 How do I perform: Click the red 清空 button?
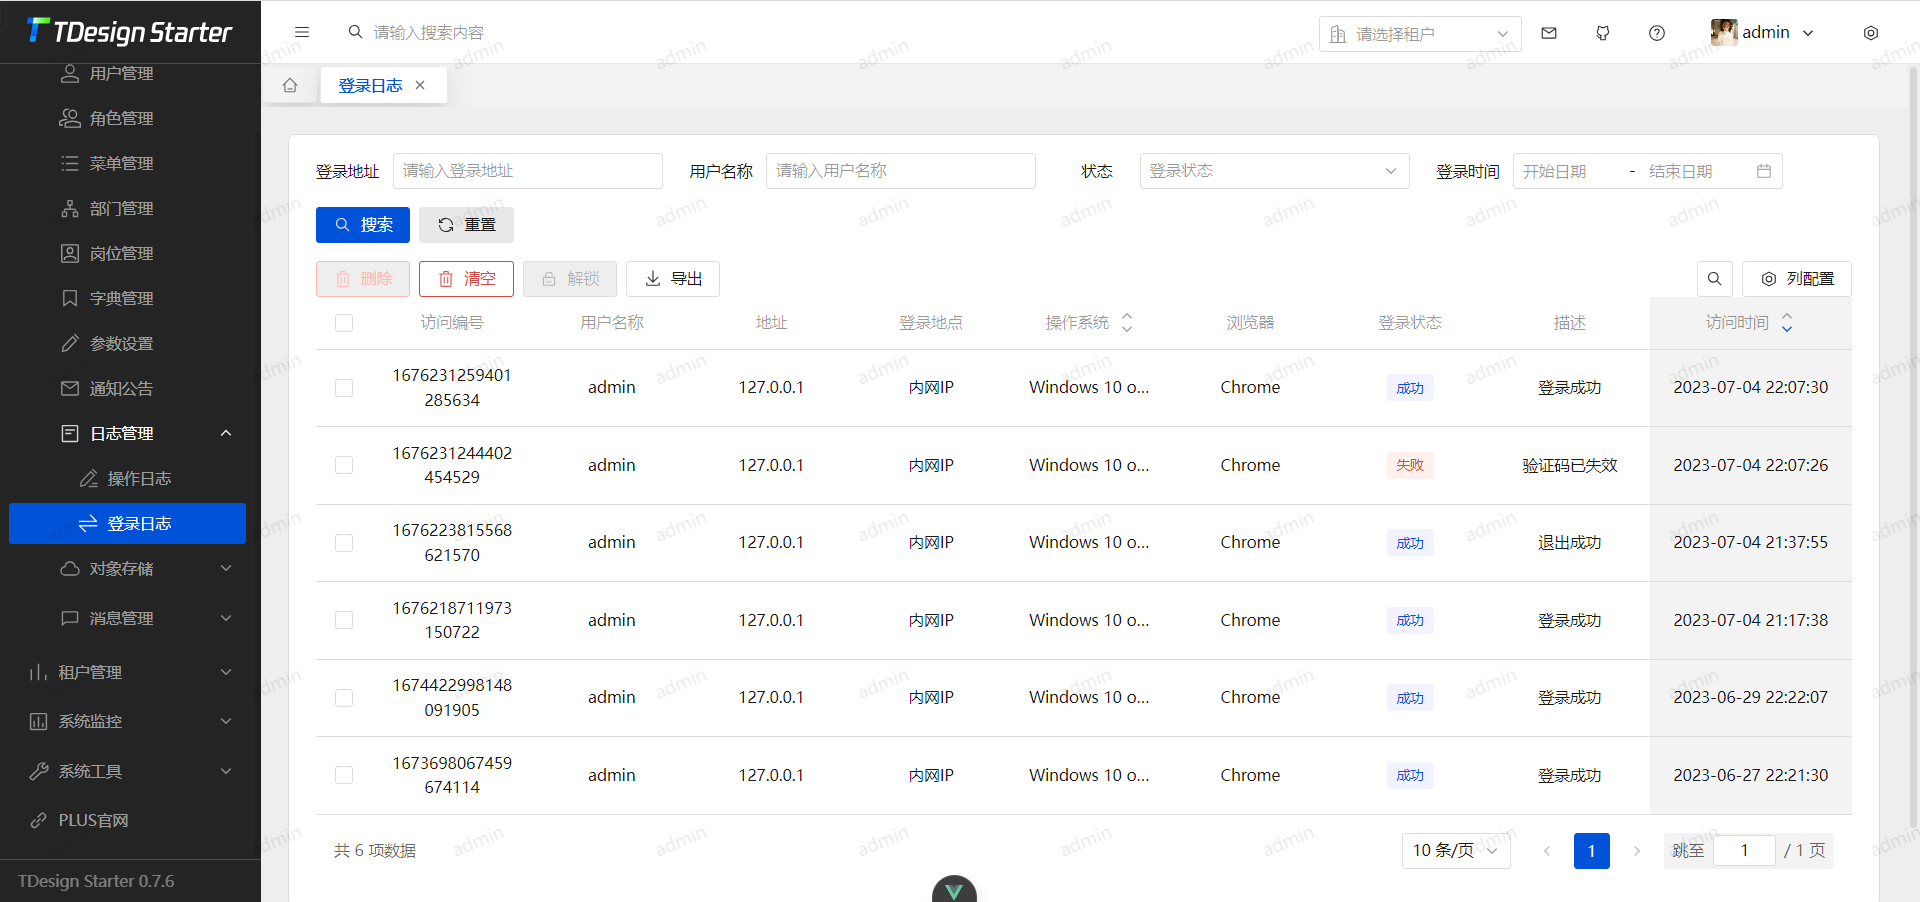466,279
